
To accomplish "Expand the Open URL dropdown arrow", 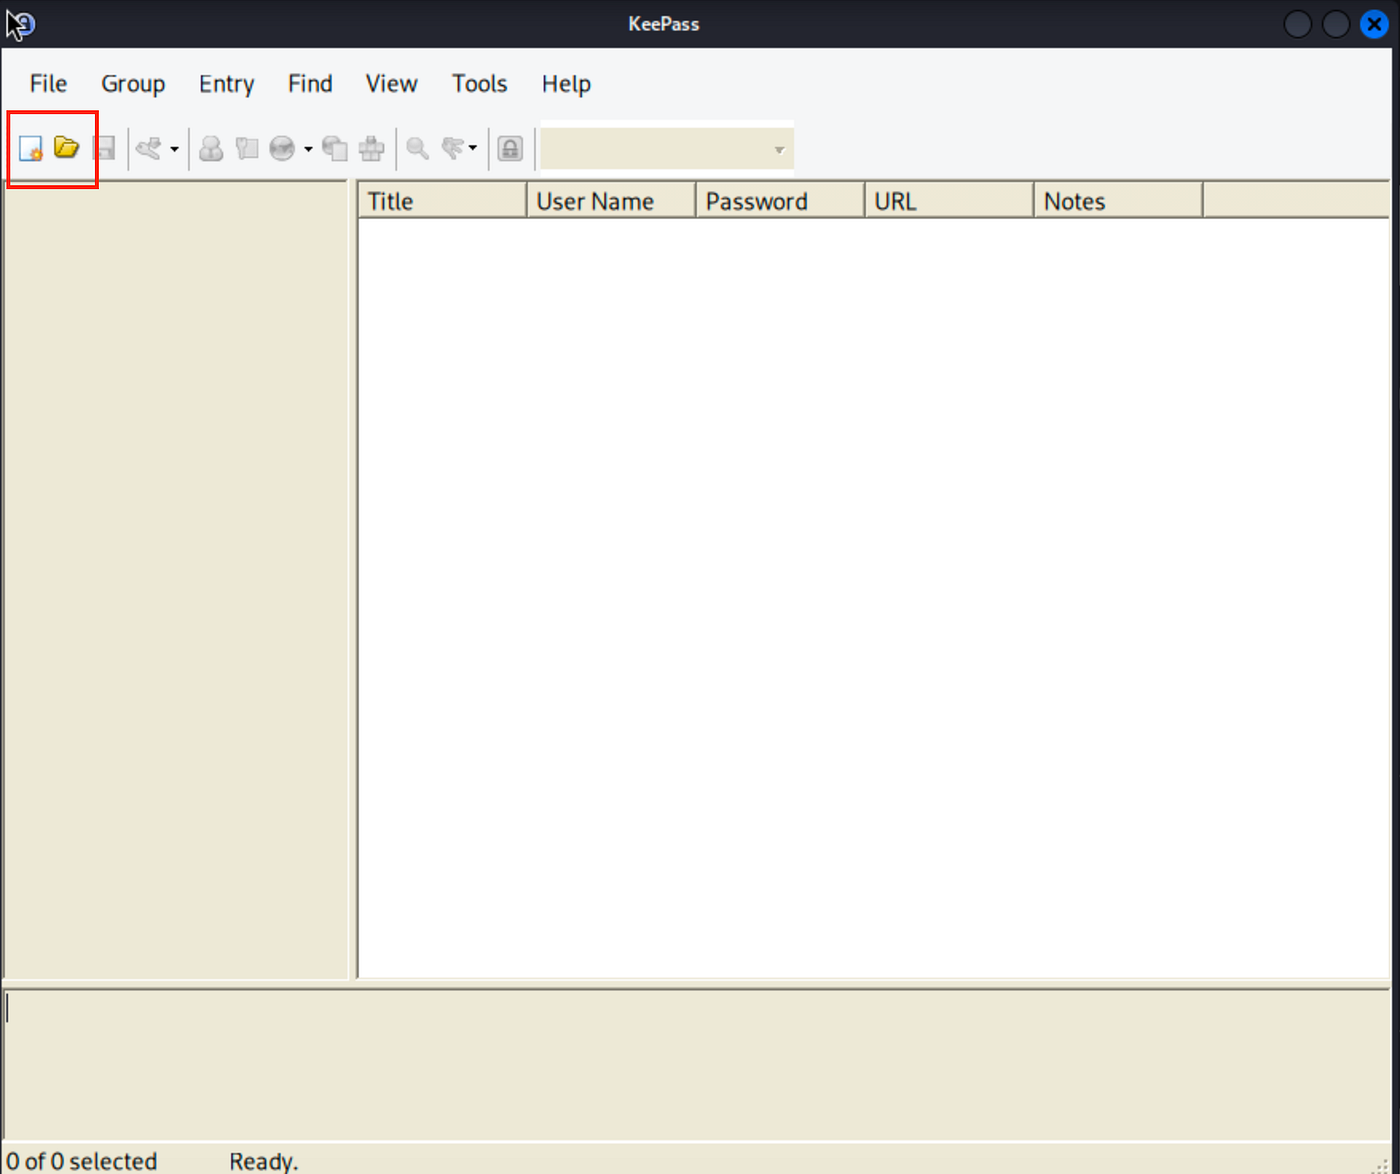I will (308, 150).
